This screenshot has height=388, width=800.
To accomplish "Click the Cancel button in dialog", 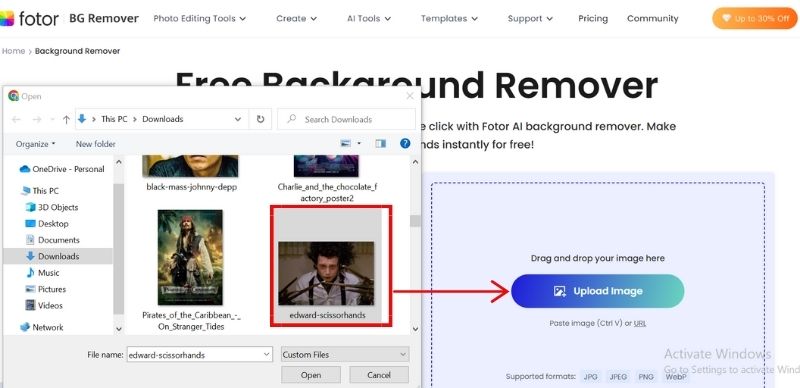I will [x=379, y=375].
